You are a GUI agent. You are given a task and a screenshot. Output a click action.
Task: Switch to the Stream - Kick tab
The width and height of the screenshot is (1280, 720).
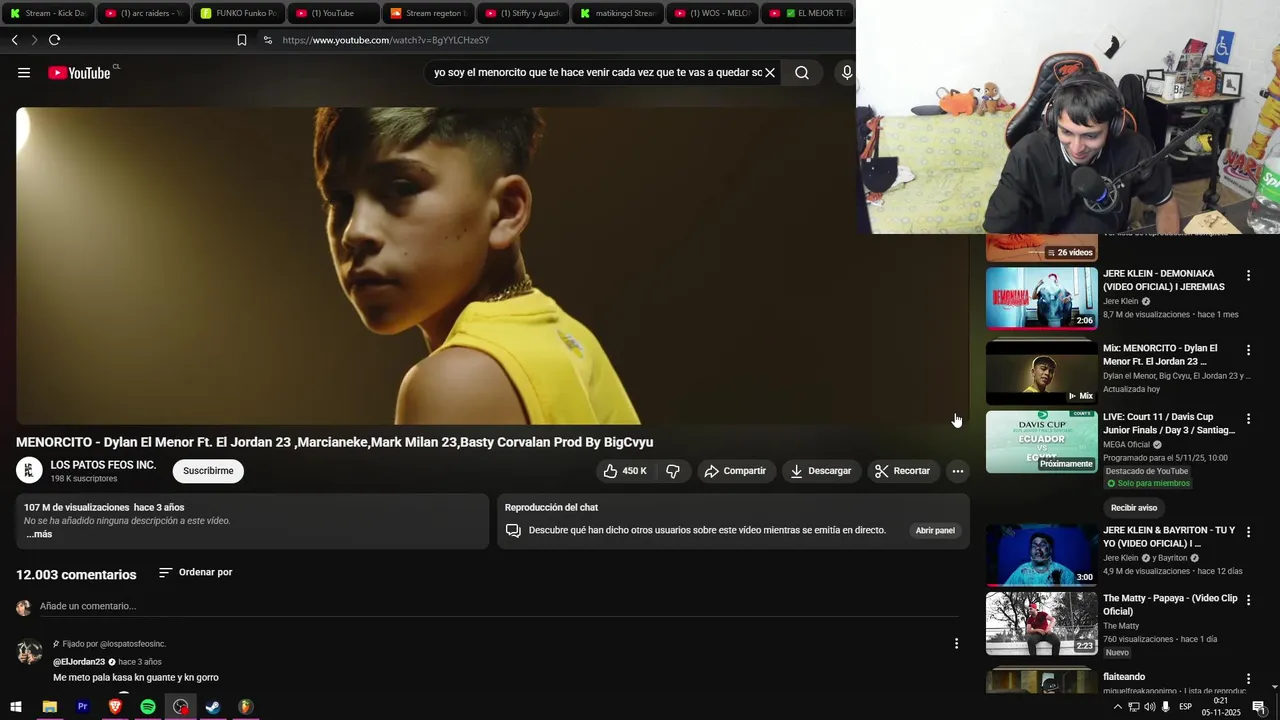tap(47, 13)
